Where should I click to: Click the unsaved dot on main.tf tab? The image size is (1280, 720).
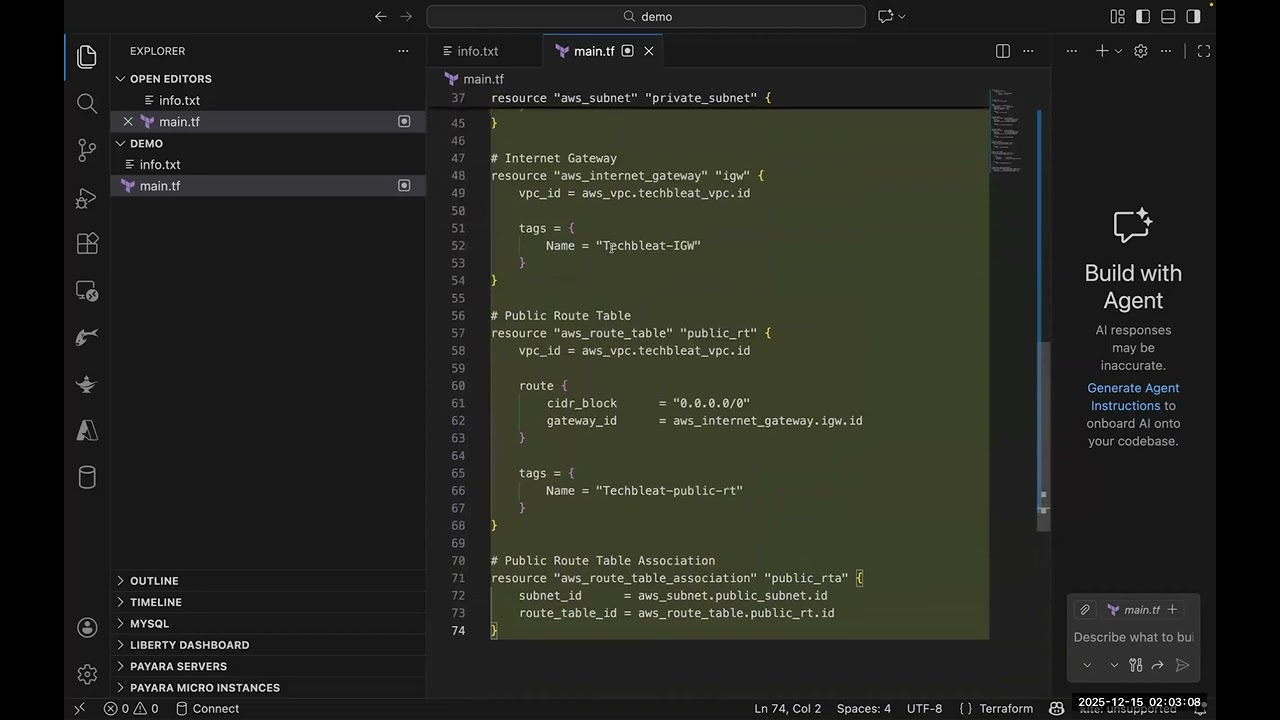[627, 51]
